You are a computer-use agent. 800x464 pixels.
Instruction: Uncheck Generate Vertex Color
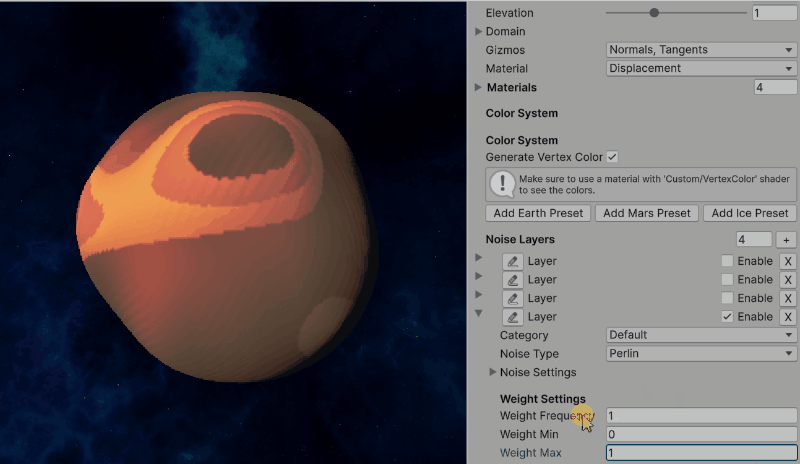(612, 158)
